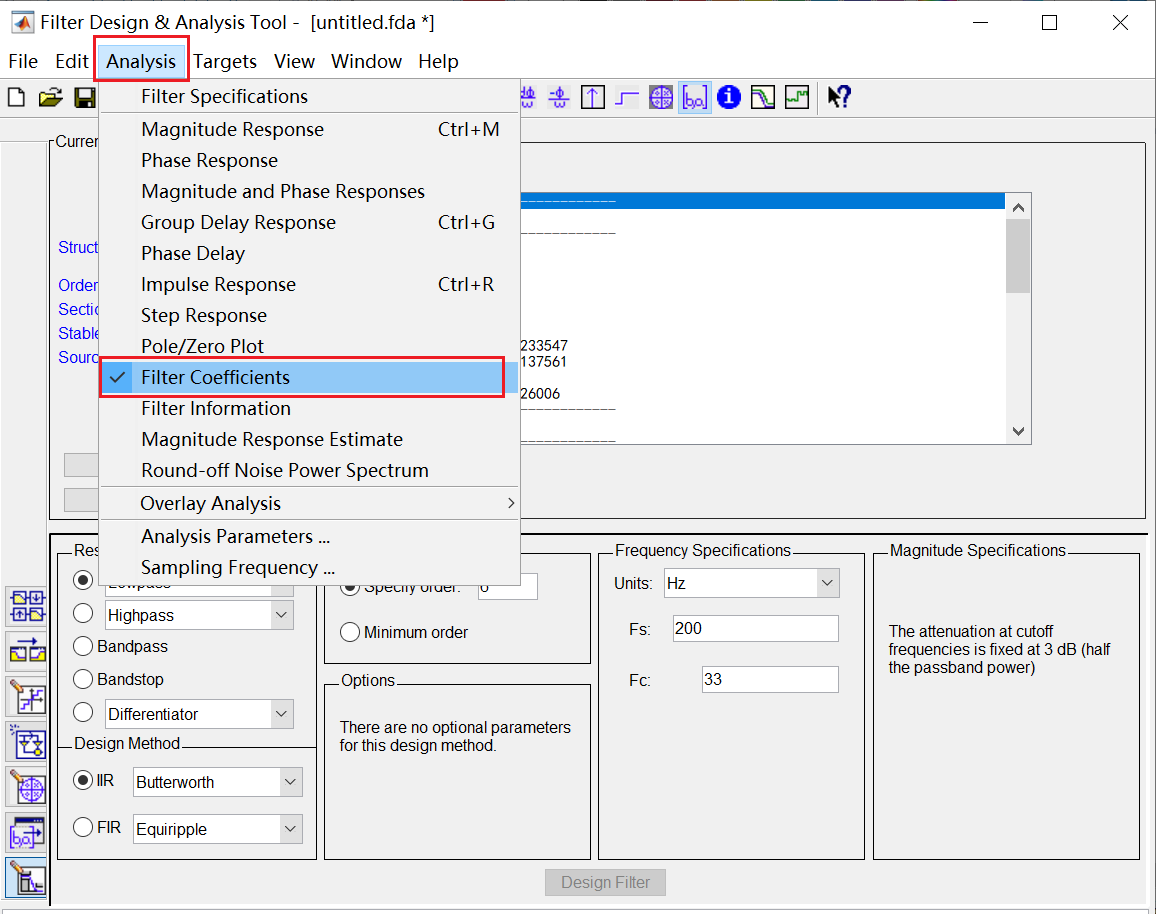Screen dimensions: 1156x914
Task: Open the File menu
Action: (x=23, y=61)
